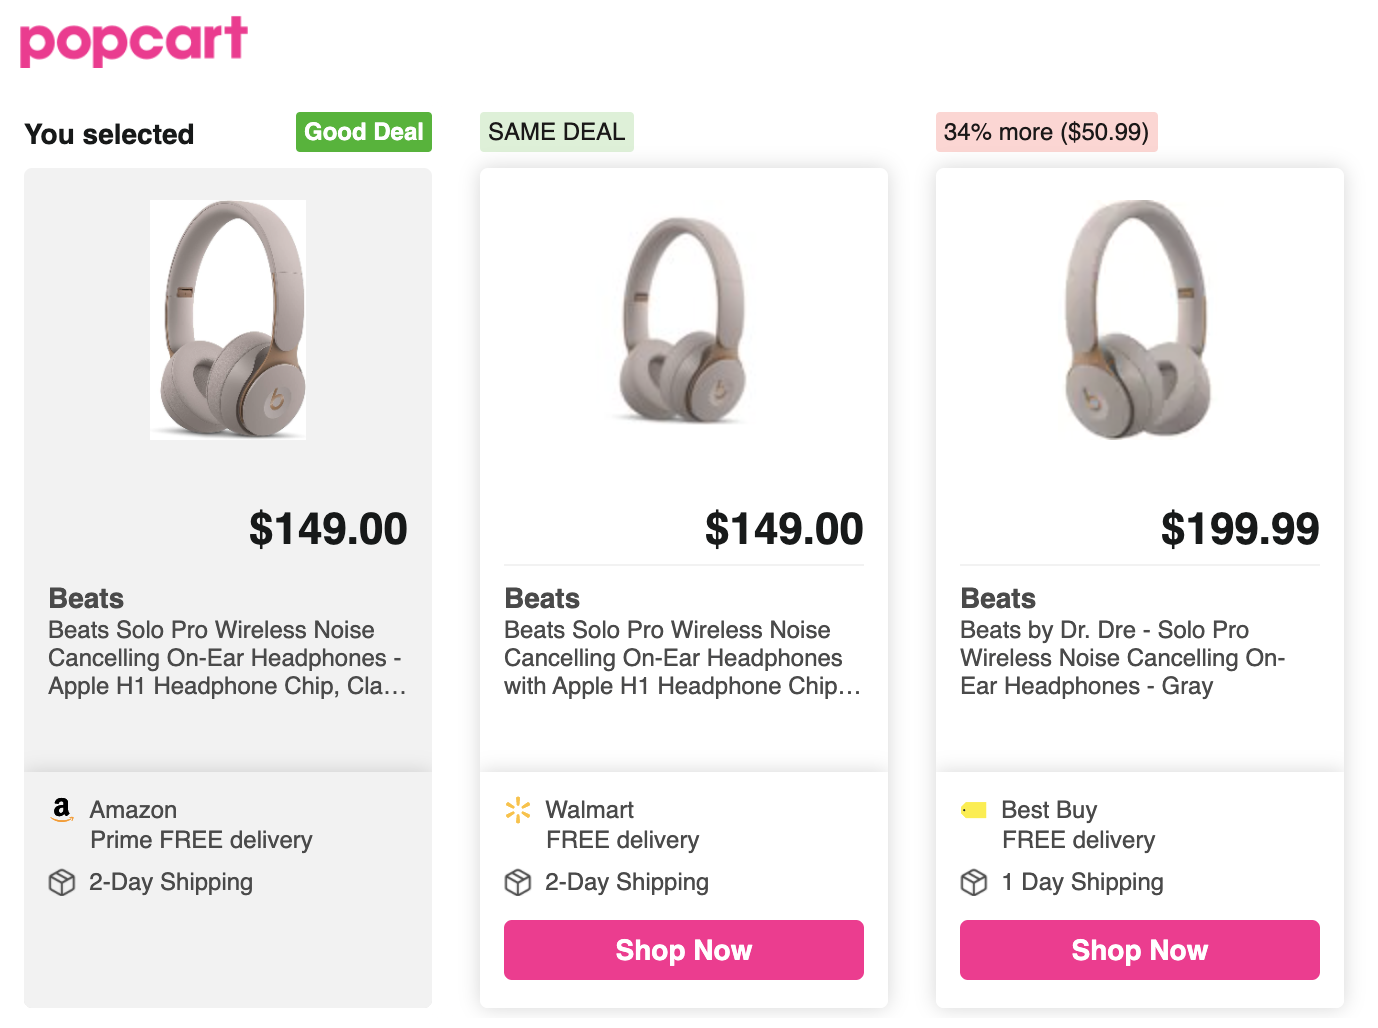Open the Beats by Dr. Dre Gray product title
1378x1028 pixels.
(1122, 658)
